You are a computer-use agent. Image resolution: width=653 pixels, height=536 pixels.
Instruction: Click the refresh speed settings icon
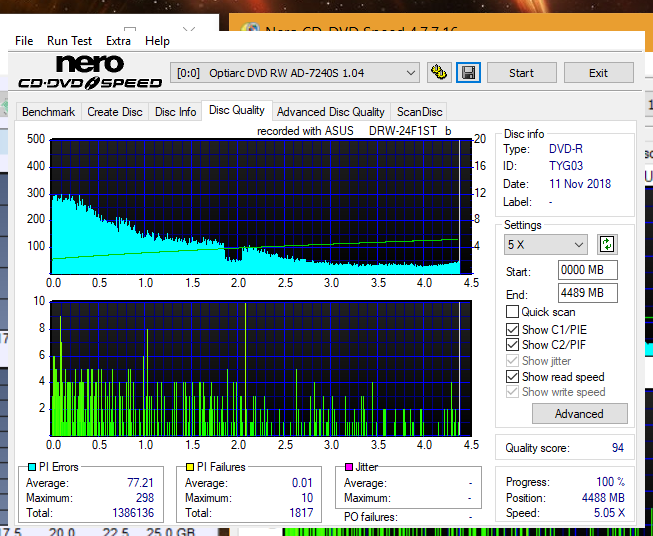tap(607, 244)
